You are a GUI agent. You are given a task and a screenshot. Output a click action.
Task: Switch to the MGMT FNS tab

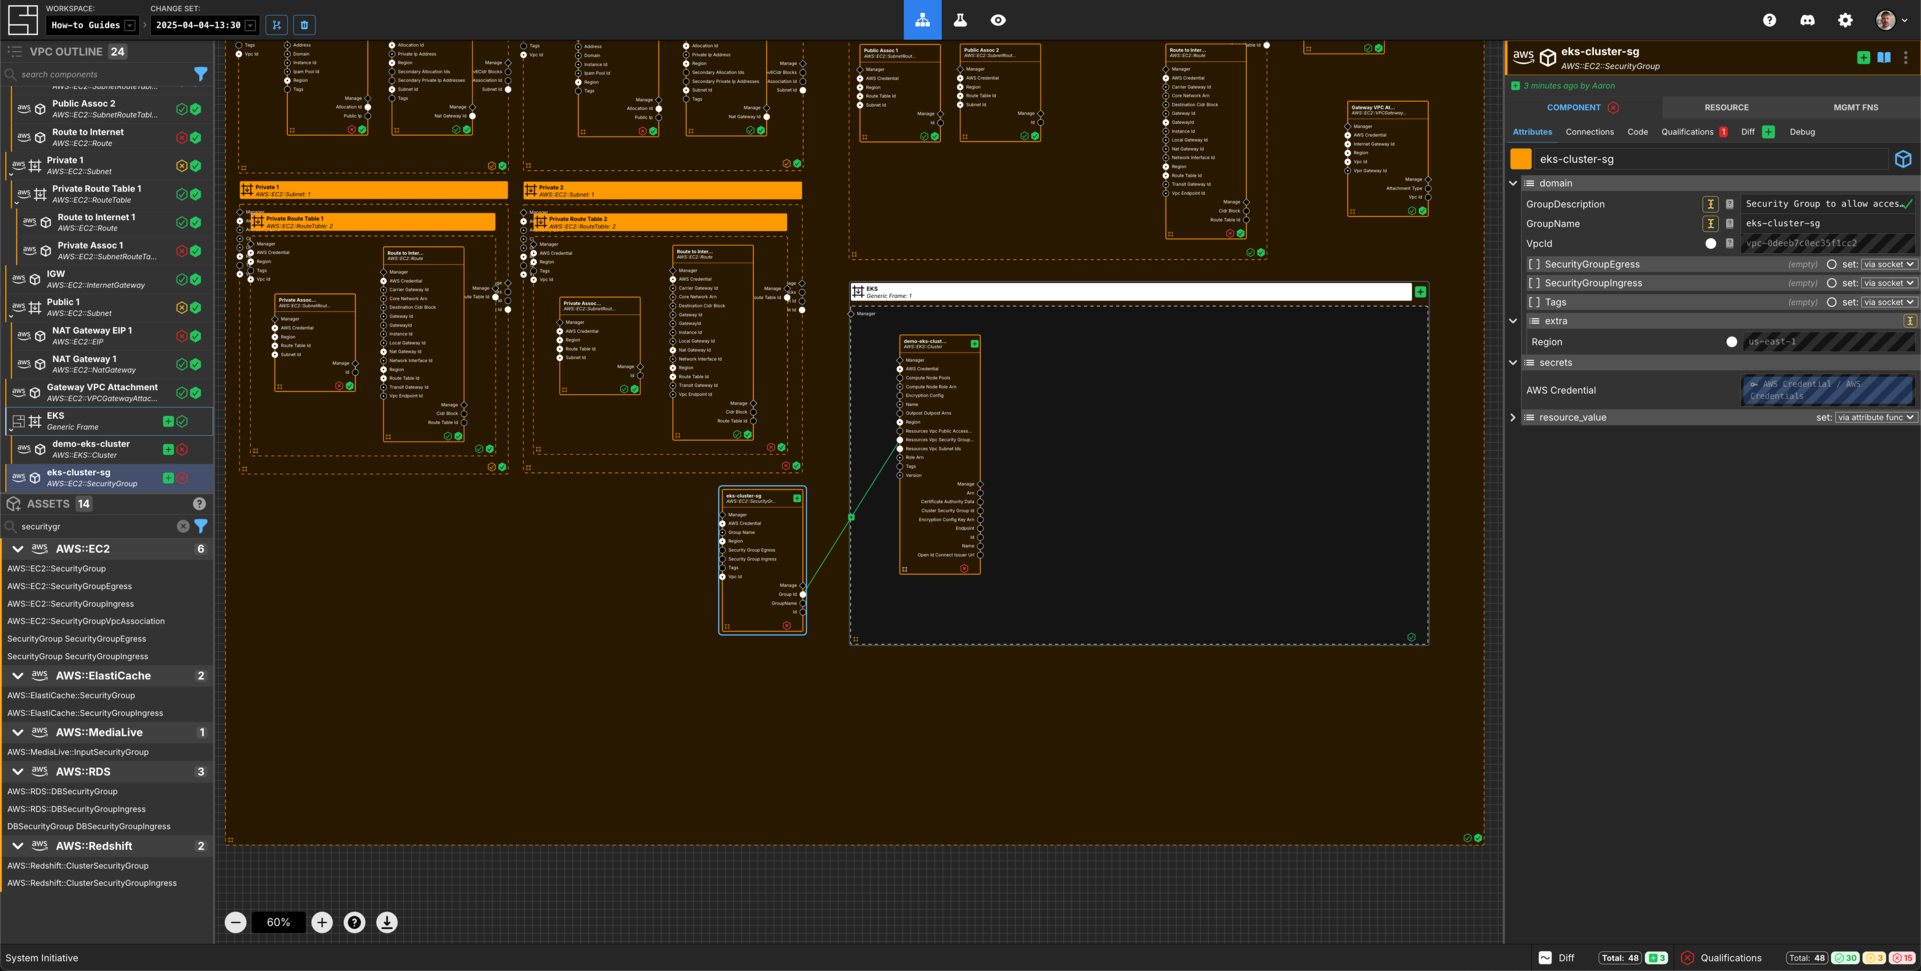click(1855, 107)
